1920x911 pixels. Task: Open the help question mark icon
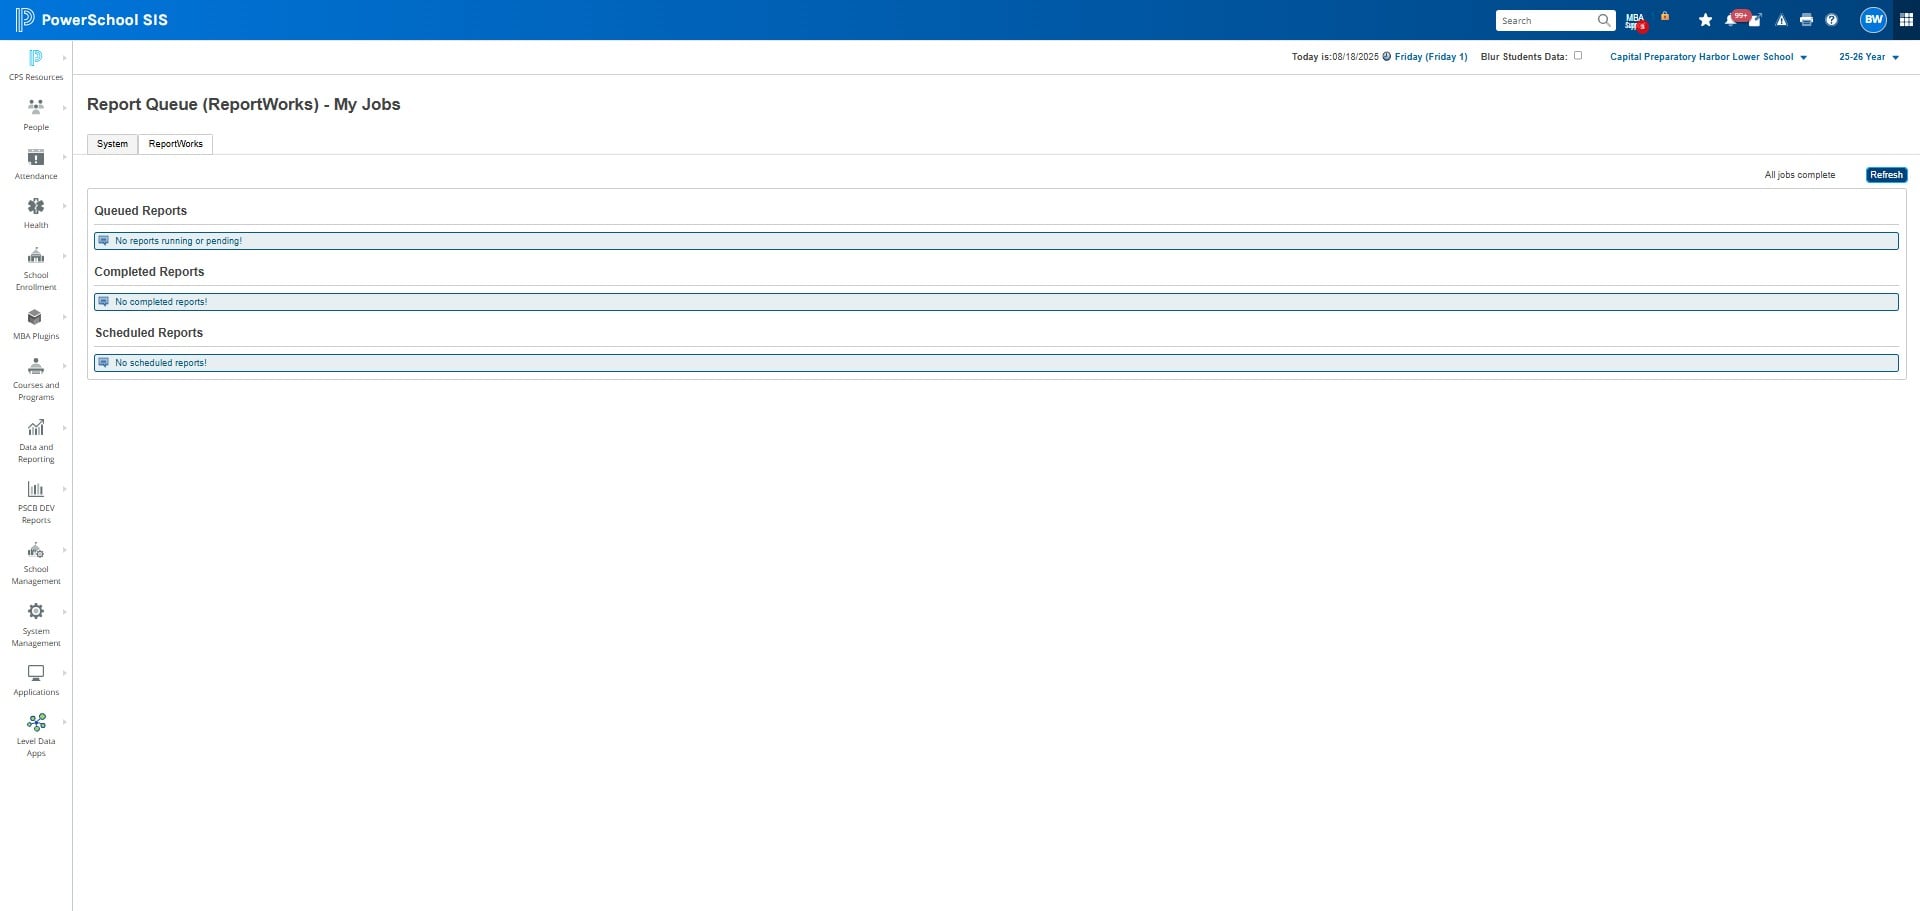click(x=1831, y=20)
